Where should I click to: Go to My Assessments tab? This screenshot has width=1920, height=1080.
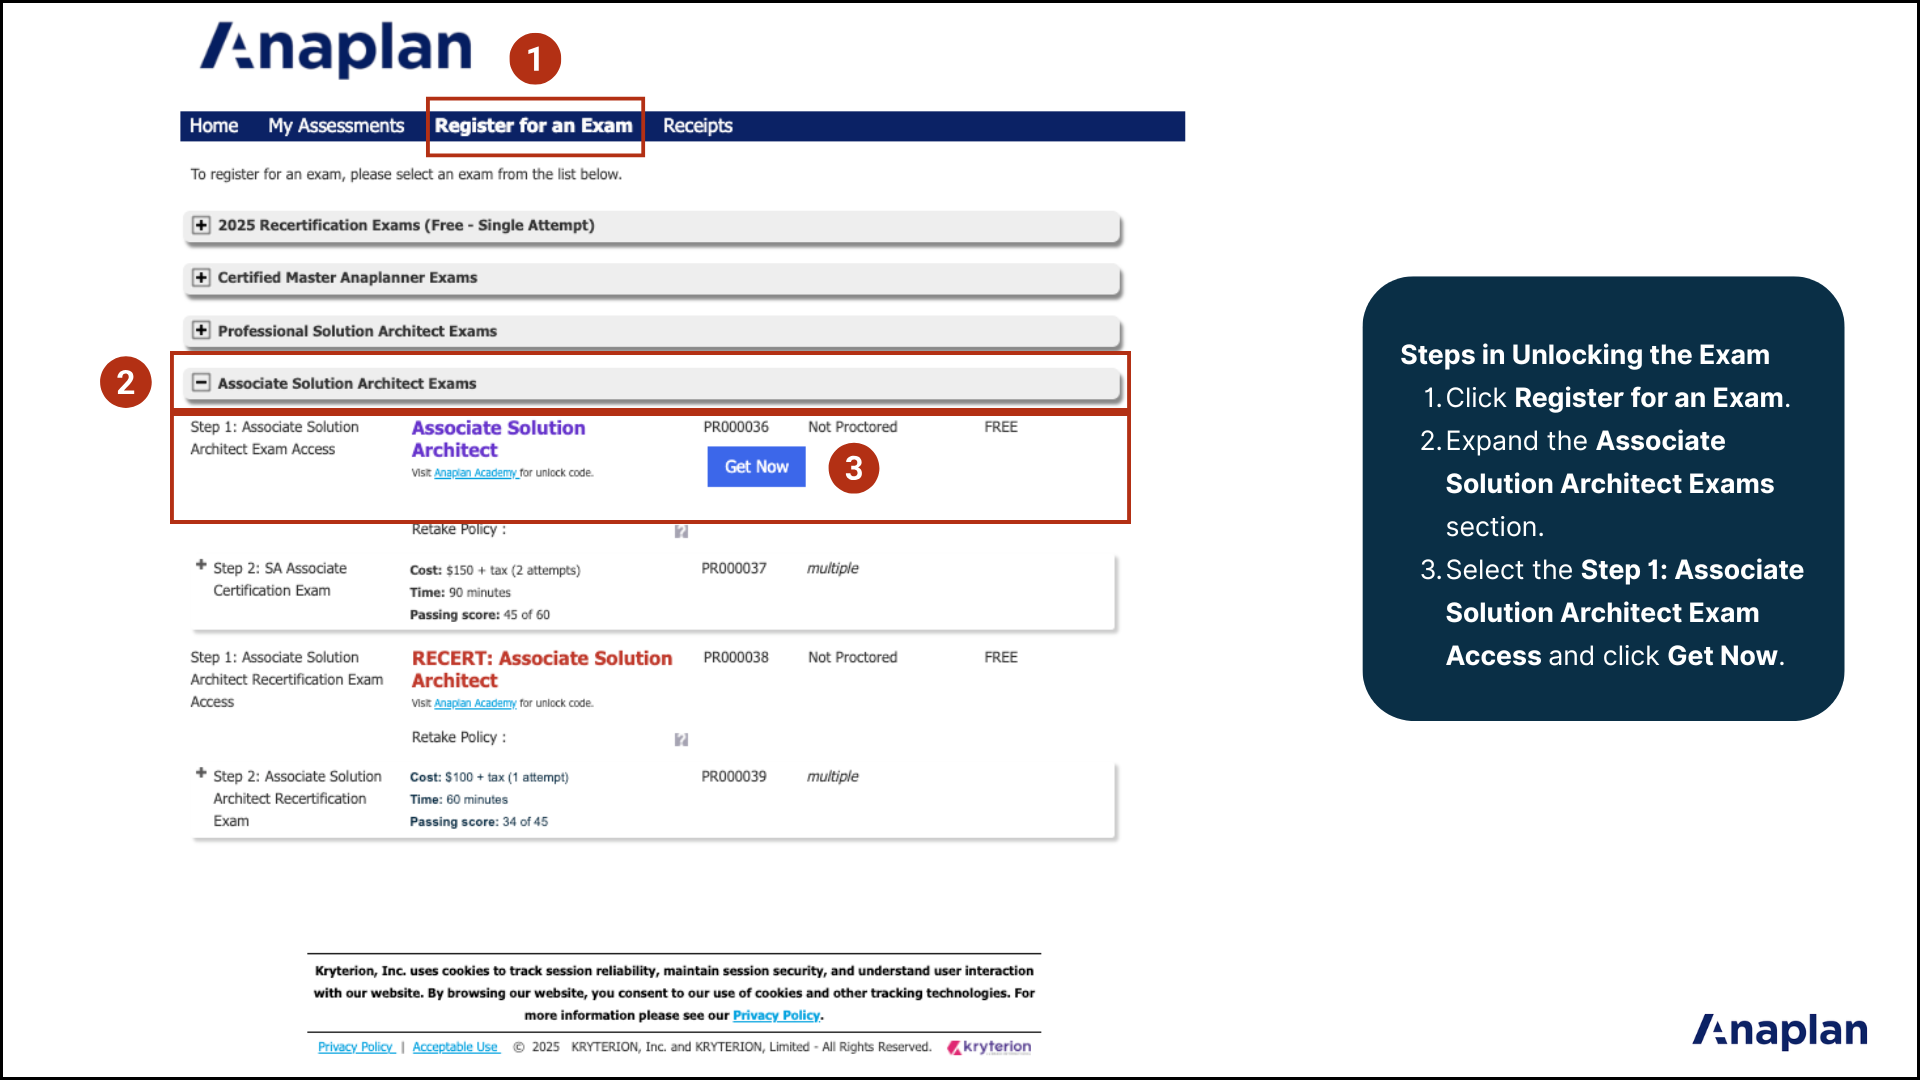336,126
